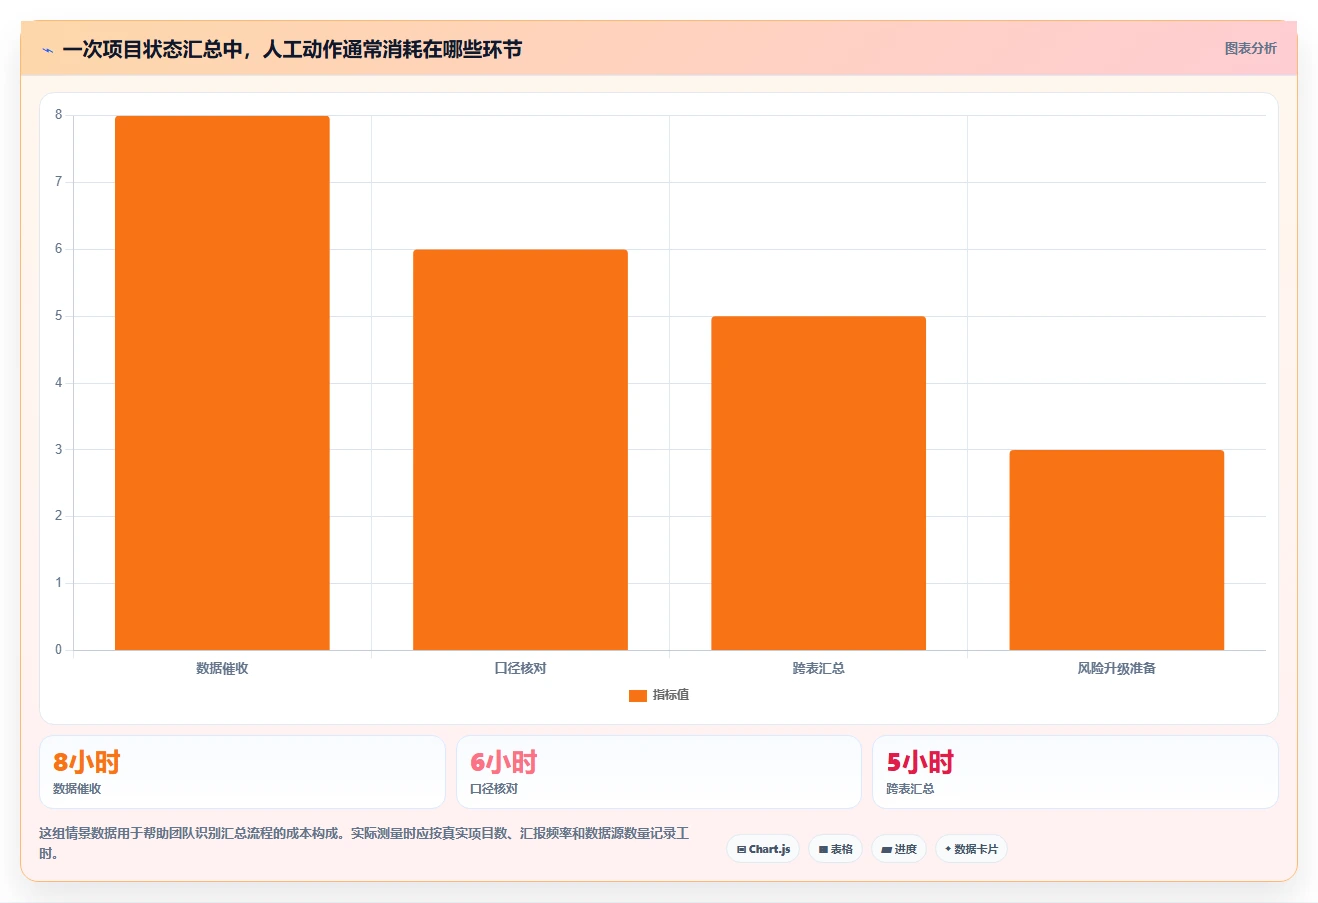Click the 图表分析 label in header
Screen dimensions: 1318x903
pos(1250,48)
